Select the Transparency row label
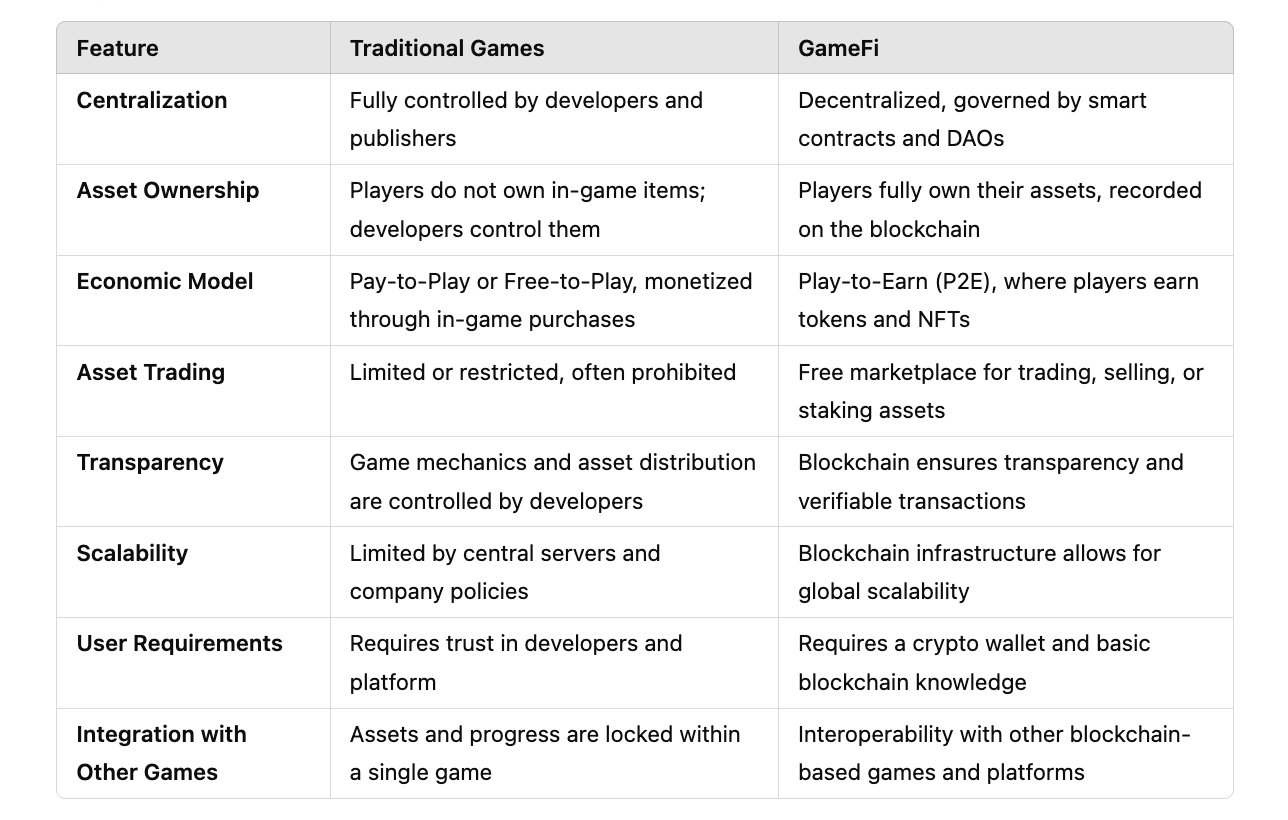The image size is (1288, 820). point(150,462)
